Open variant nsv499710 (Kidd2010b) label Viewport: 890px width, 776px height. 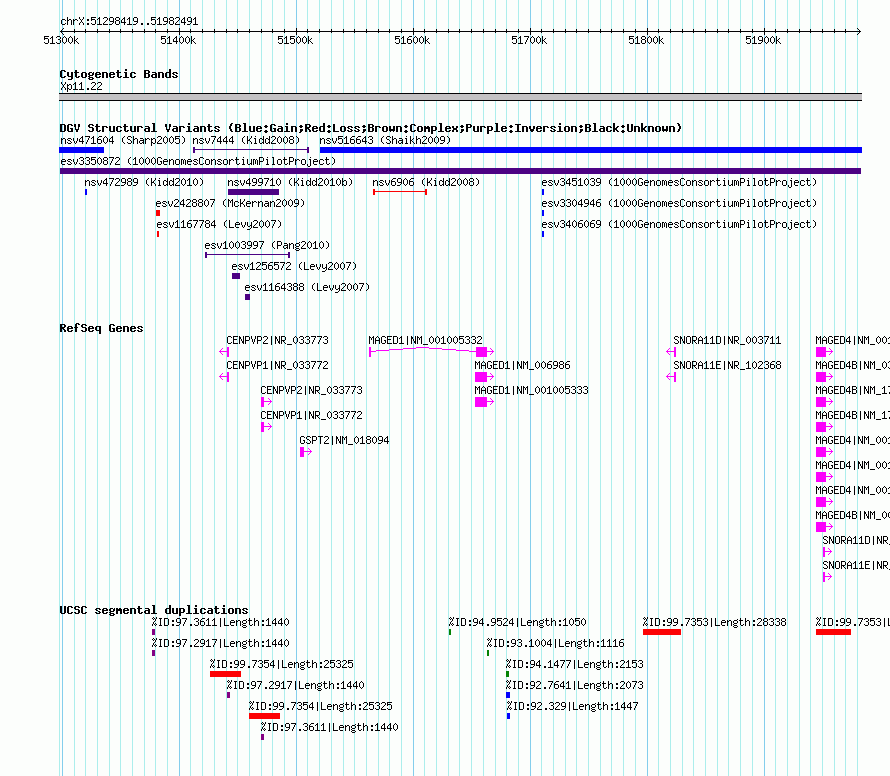290,182
